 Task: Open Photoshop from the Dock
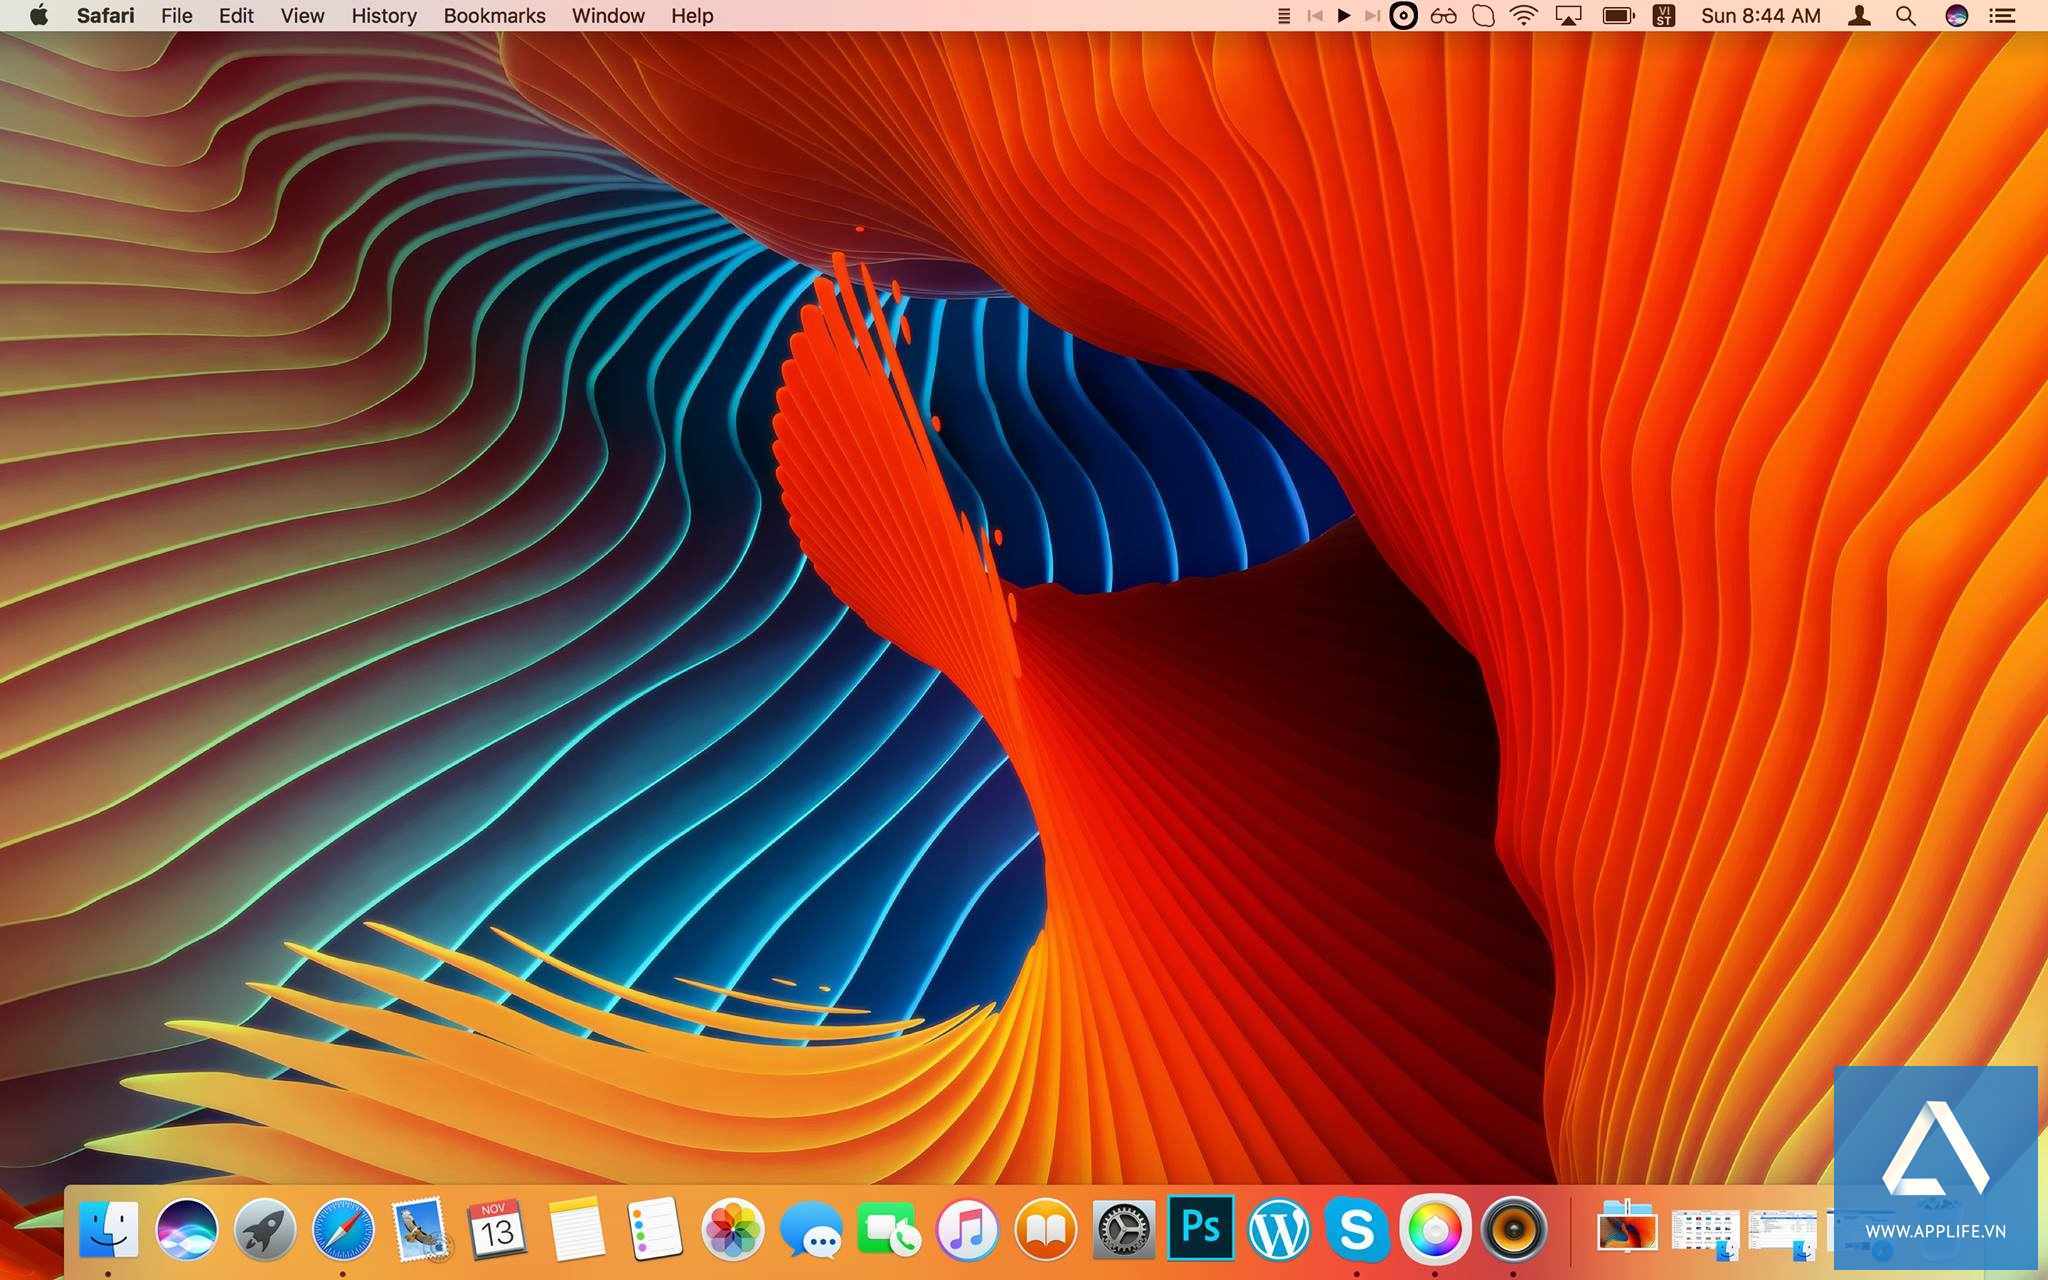tap(1200, 1228)
